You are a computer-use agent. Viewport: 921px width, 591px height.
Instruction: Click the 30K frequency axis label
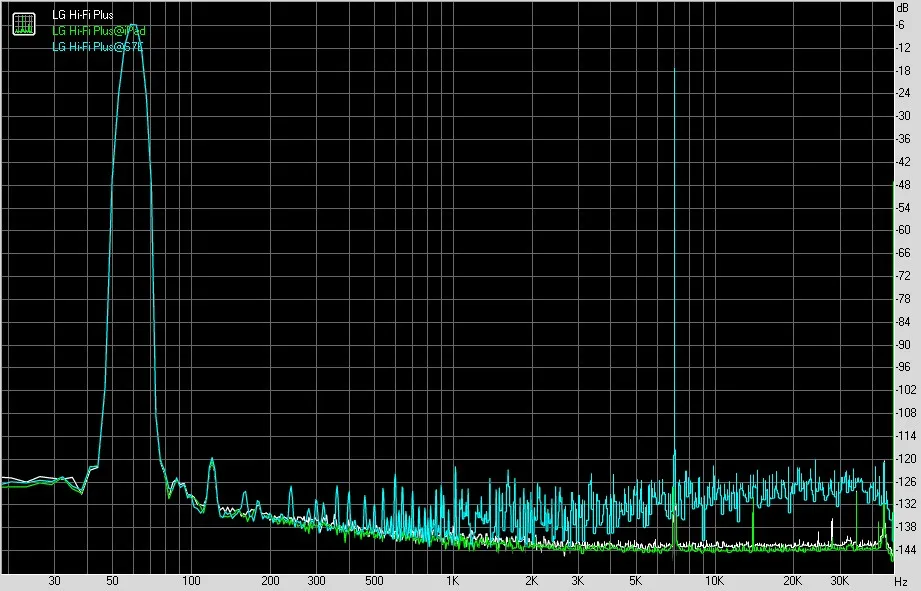(840, 581)
